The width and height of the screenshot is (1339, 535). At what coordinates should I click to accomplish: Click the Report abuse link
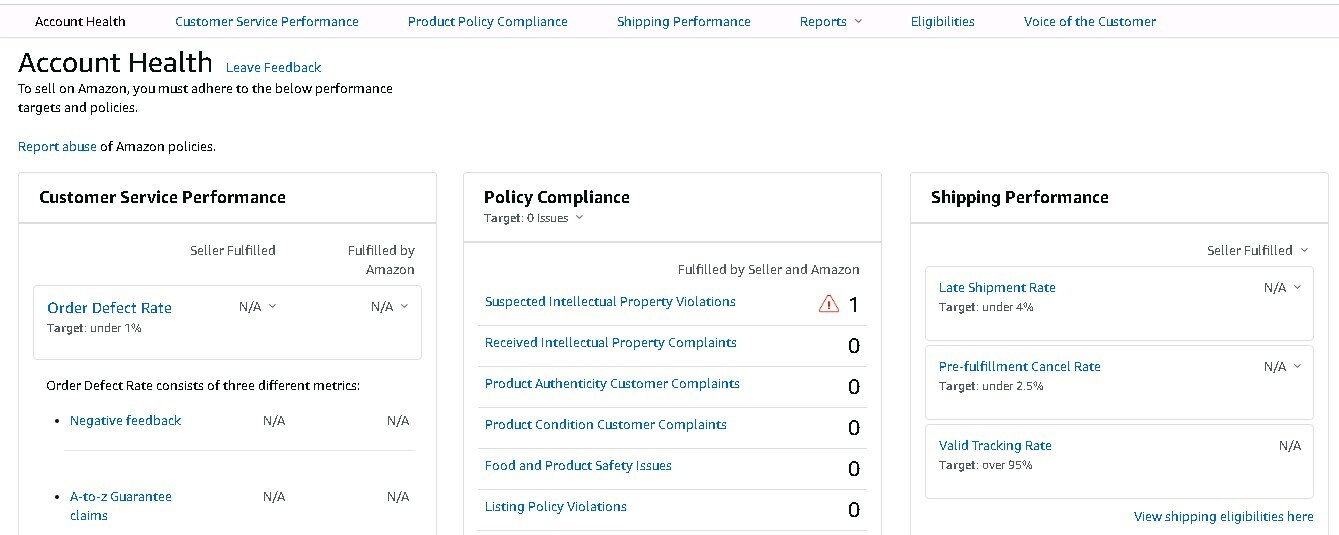[57, 146]
